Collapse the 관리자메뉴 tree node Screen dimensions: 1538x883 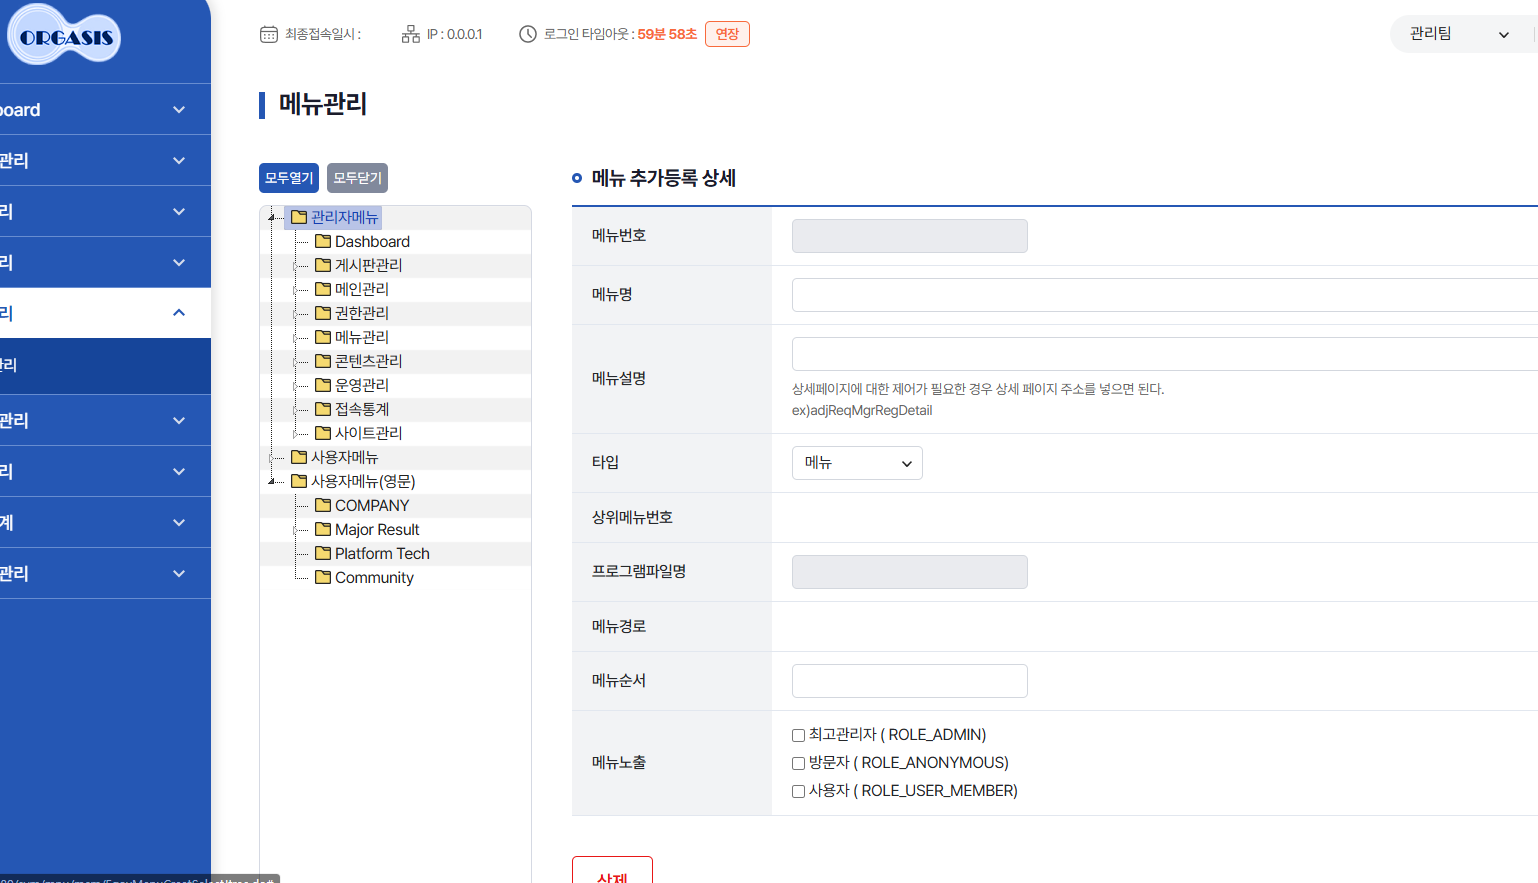(x=271, y=217)
